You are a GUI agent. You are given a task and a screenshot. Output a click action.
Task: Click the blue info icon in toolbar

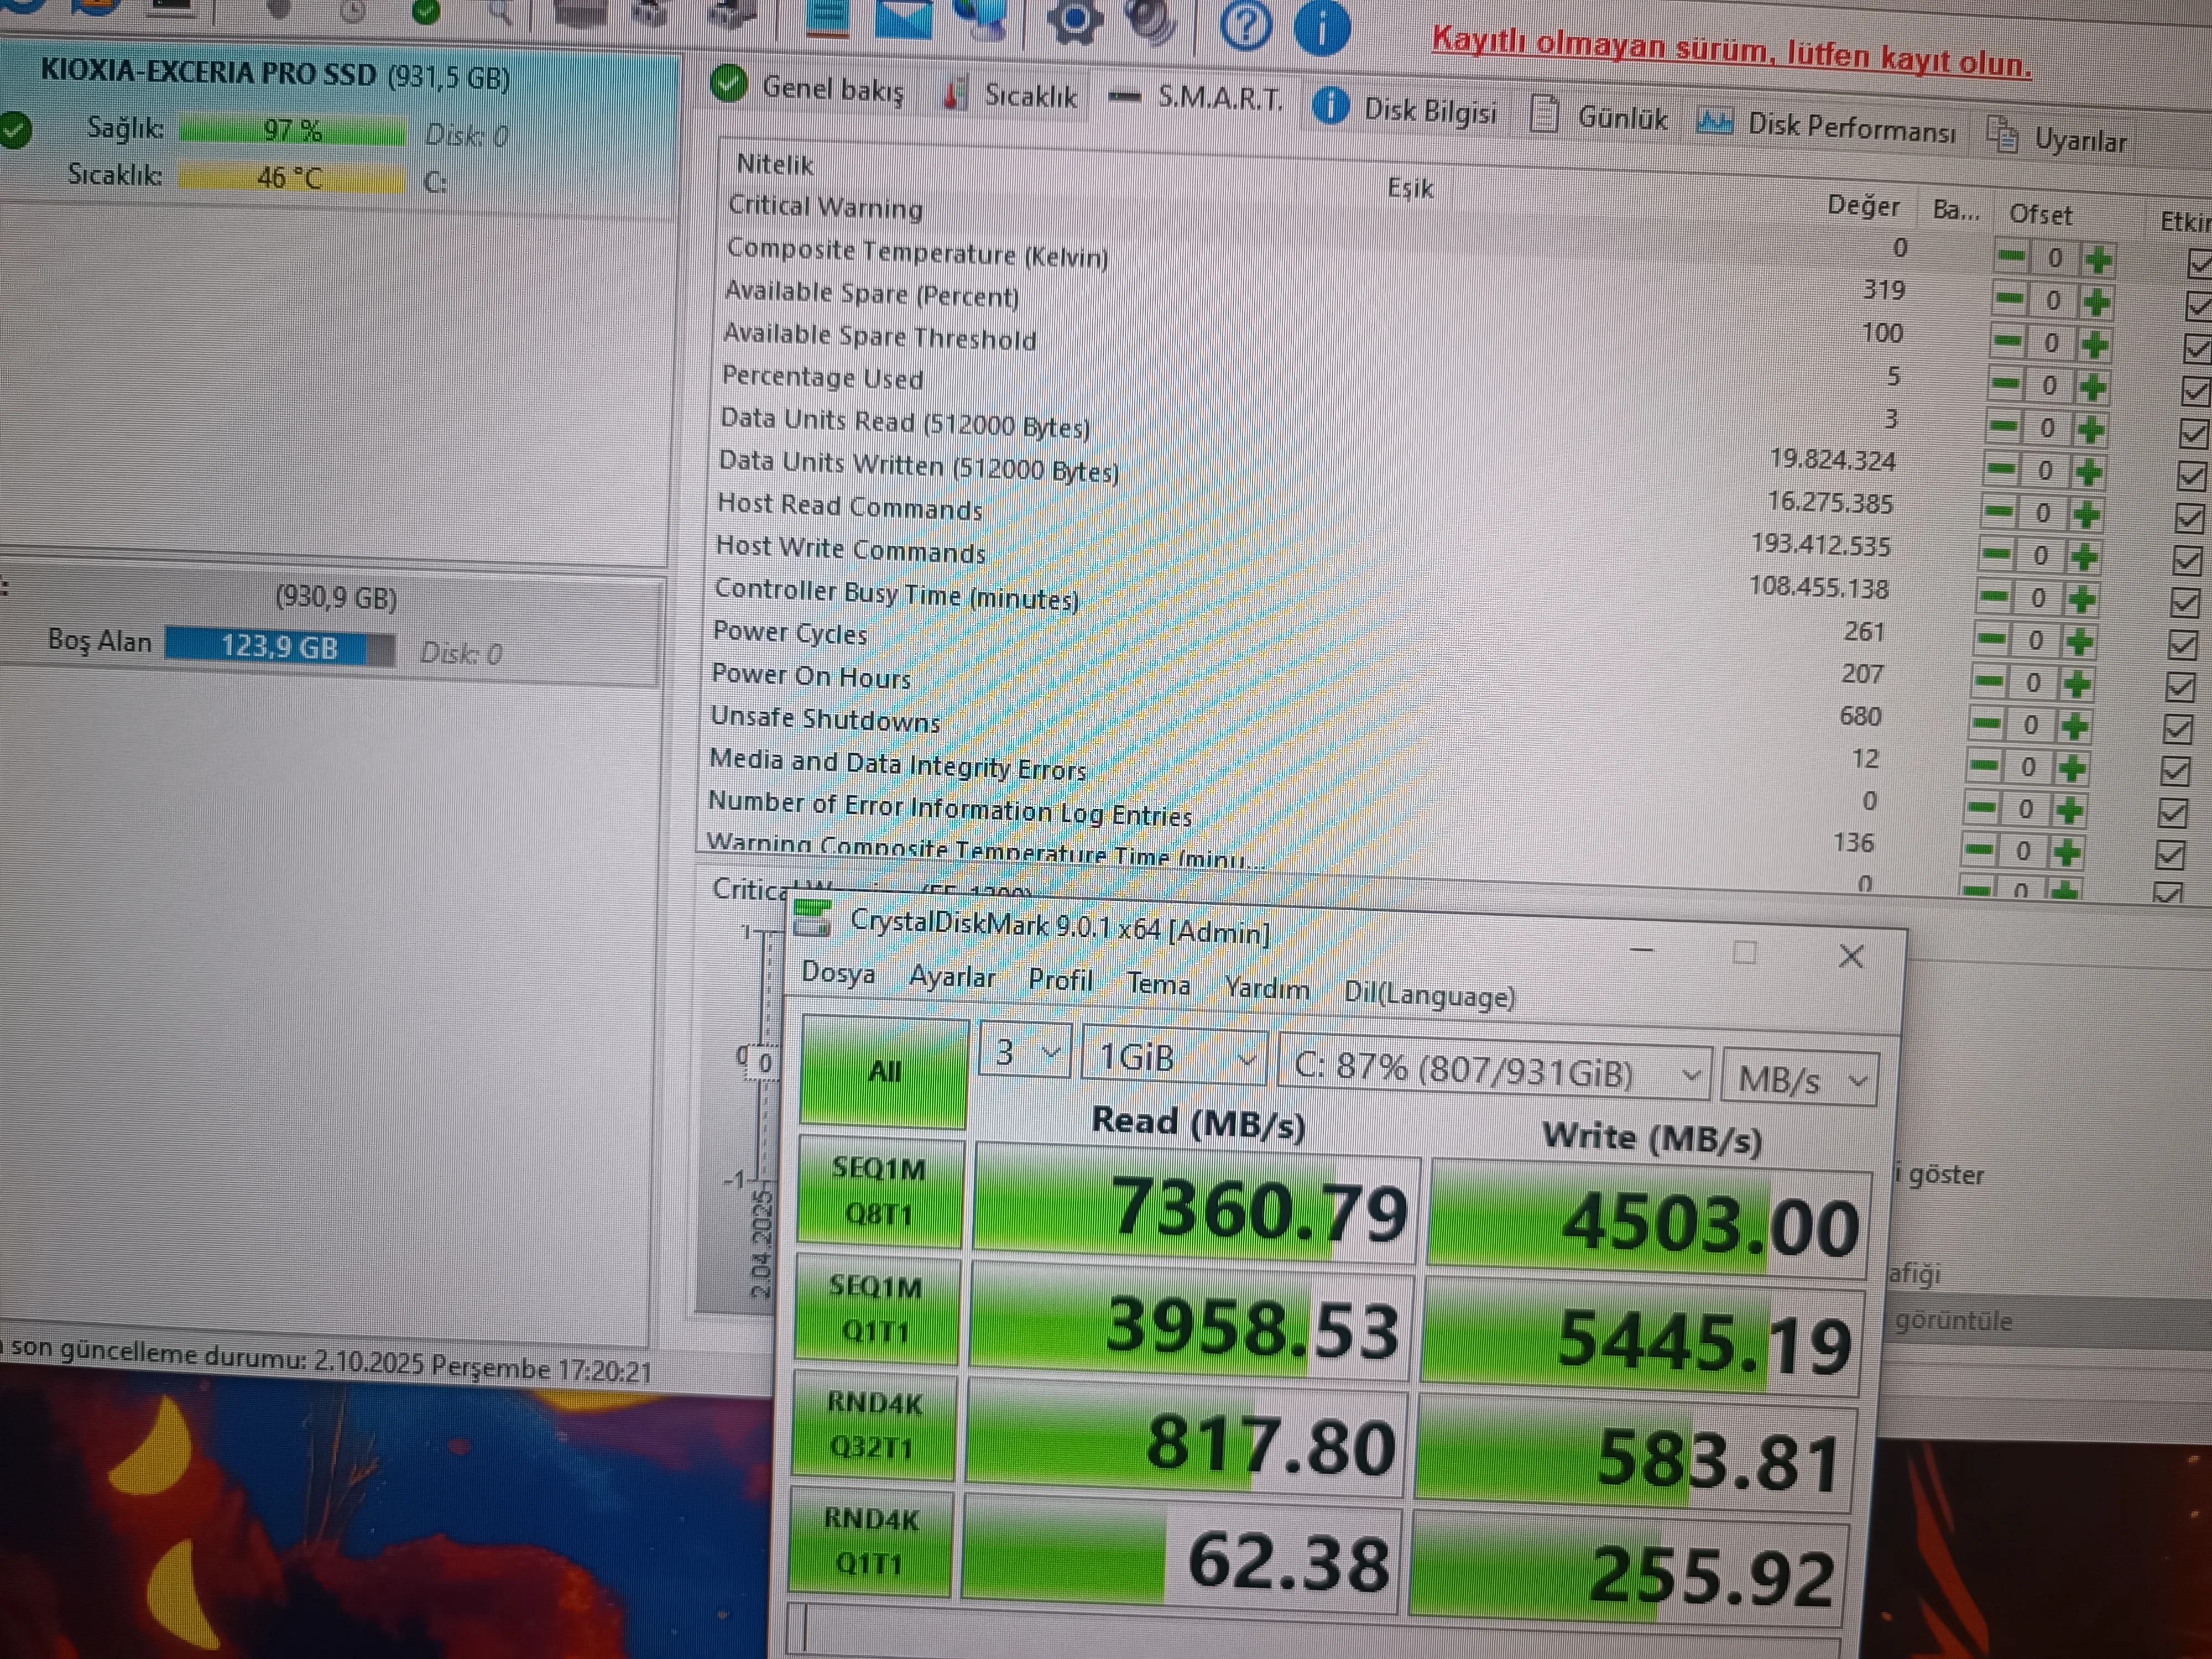click(1322, 27)
